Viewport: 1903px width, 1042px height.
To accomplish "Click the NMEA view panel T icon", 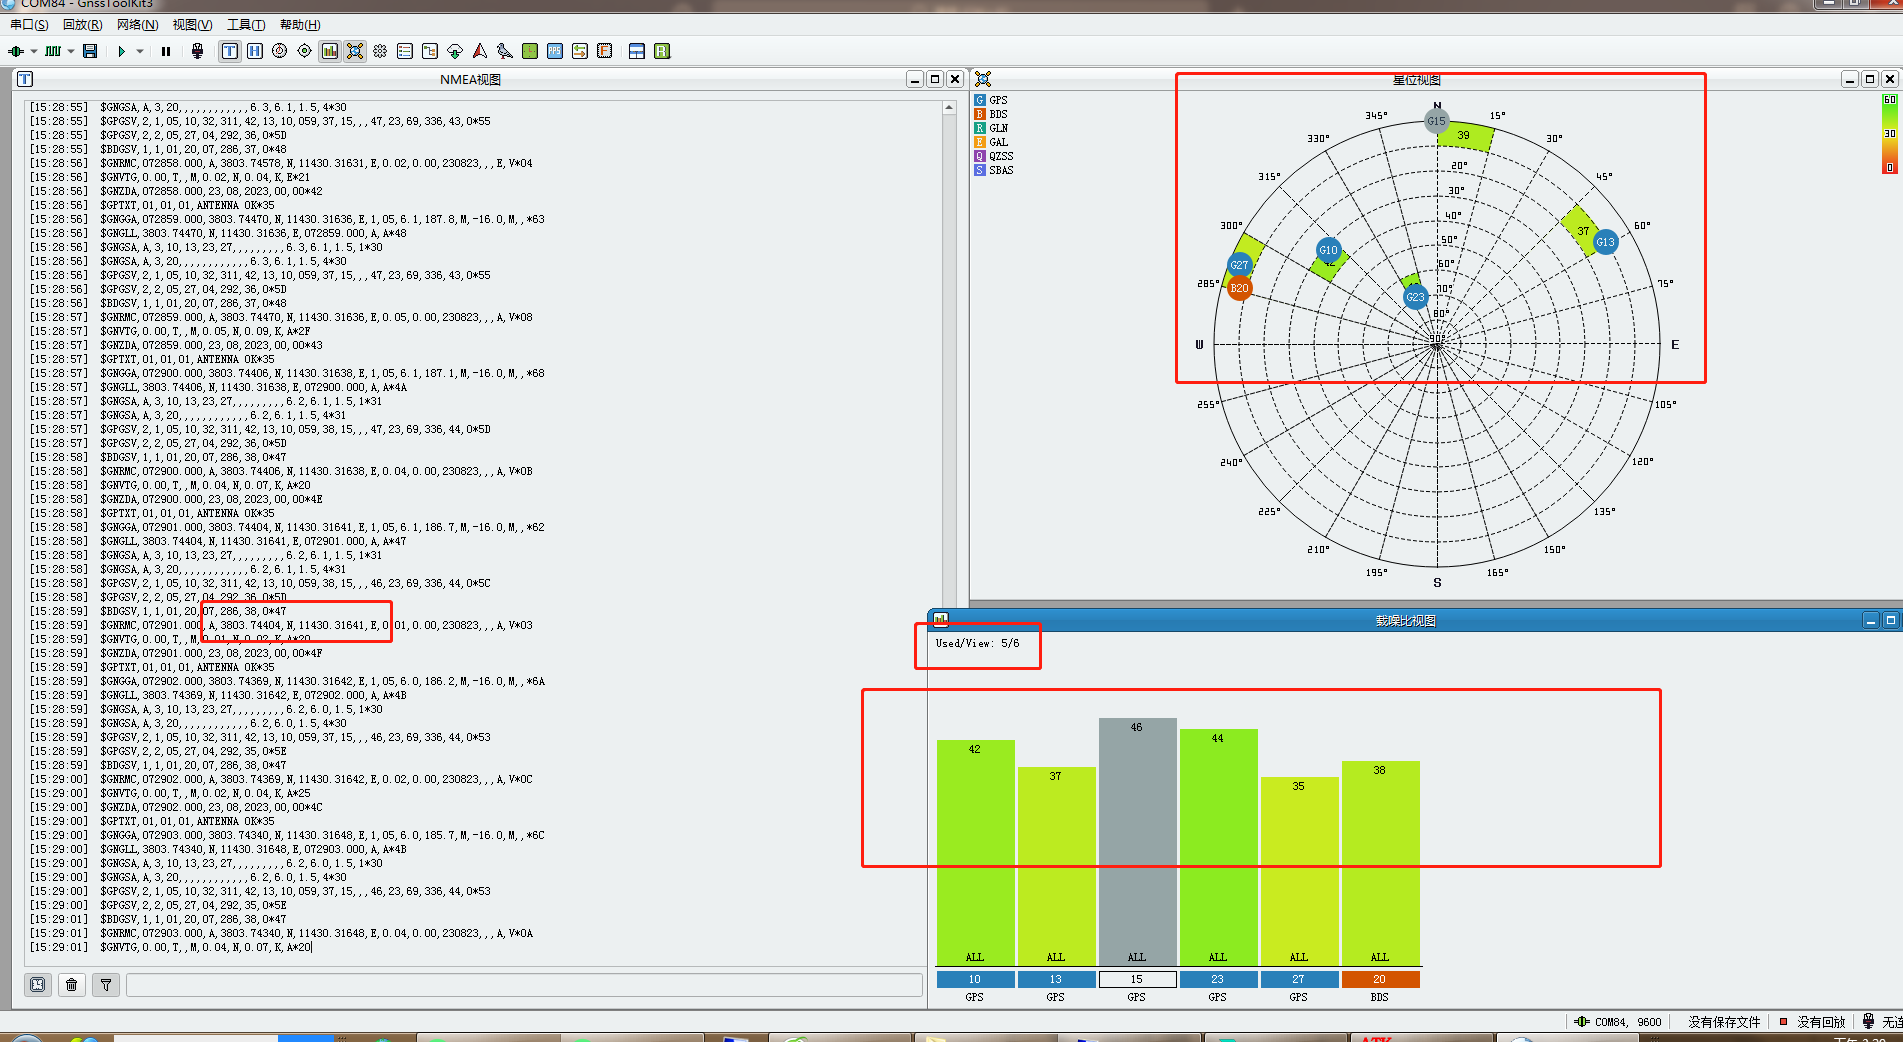I will click(x=25, y=79).
